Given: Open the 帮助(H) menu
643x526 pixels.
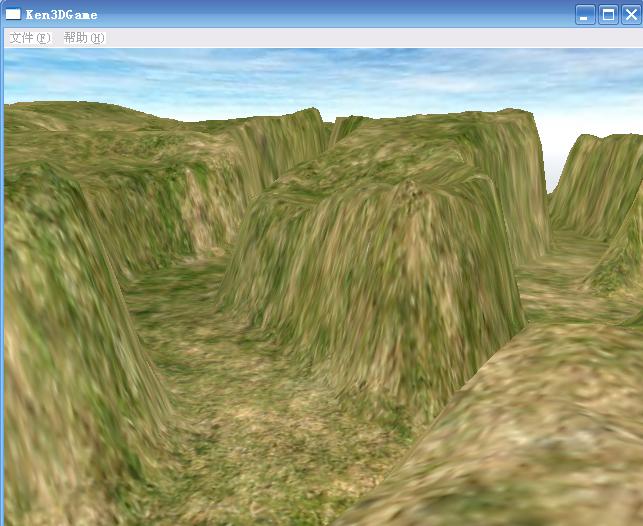Looking at the screenshot, I should click(84, 38).
